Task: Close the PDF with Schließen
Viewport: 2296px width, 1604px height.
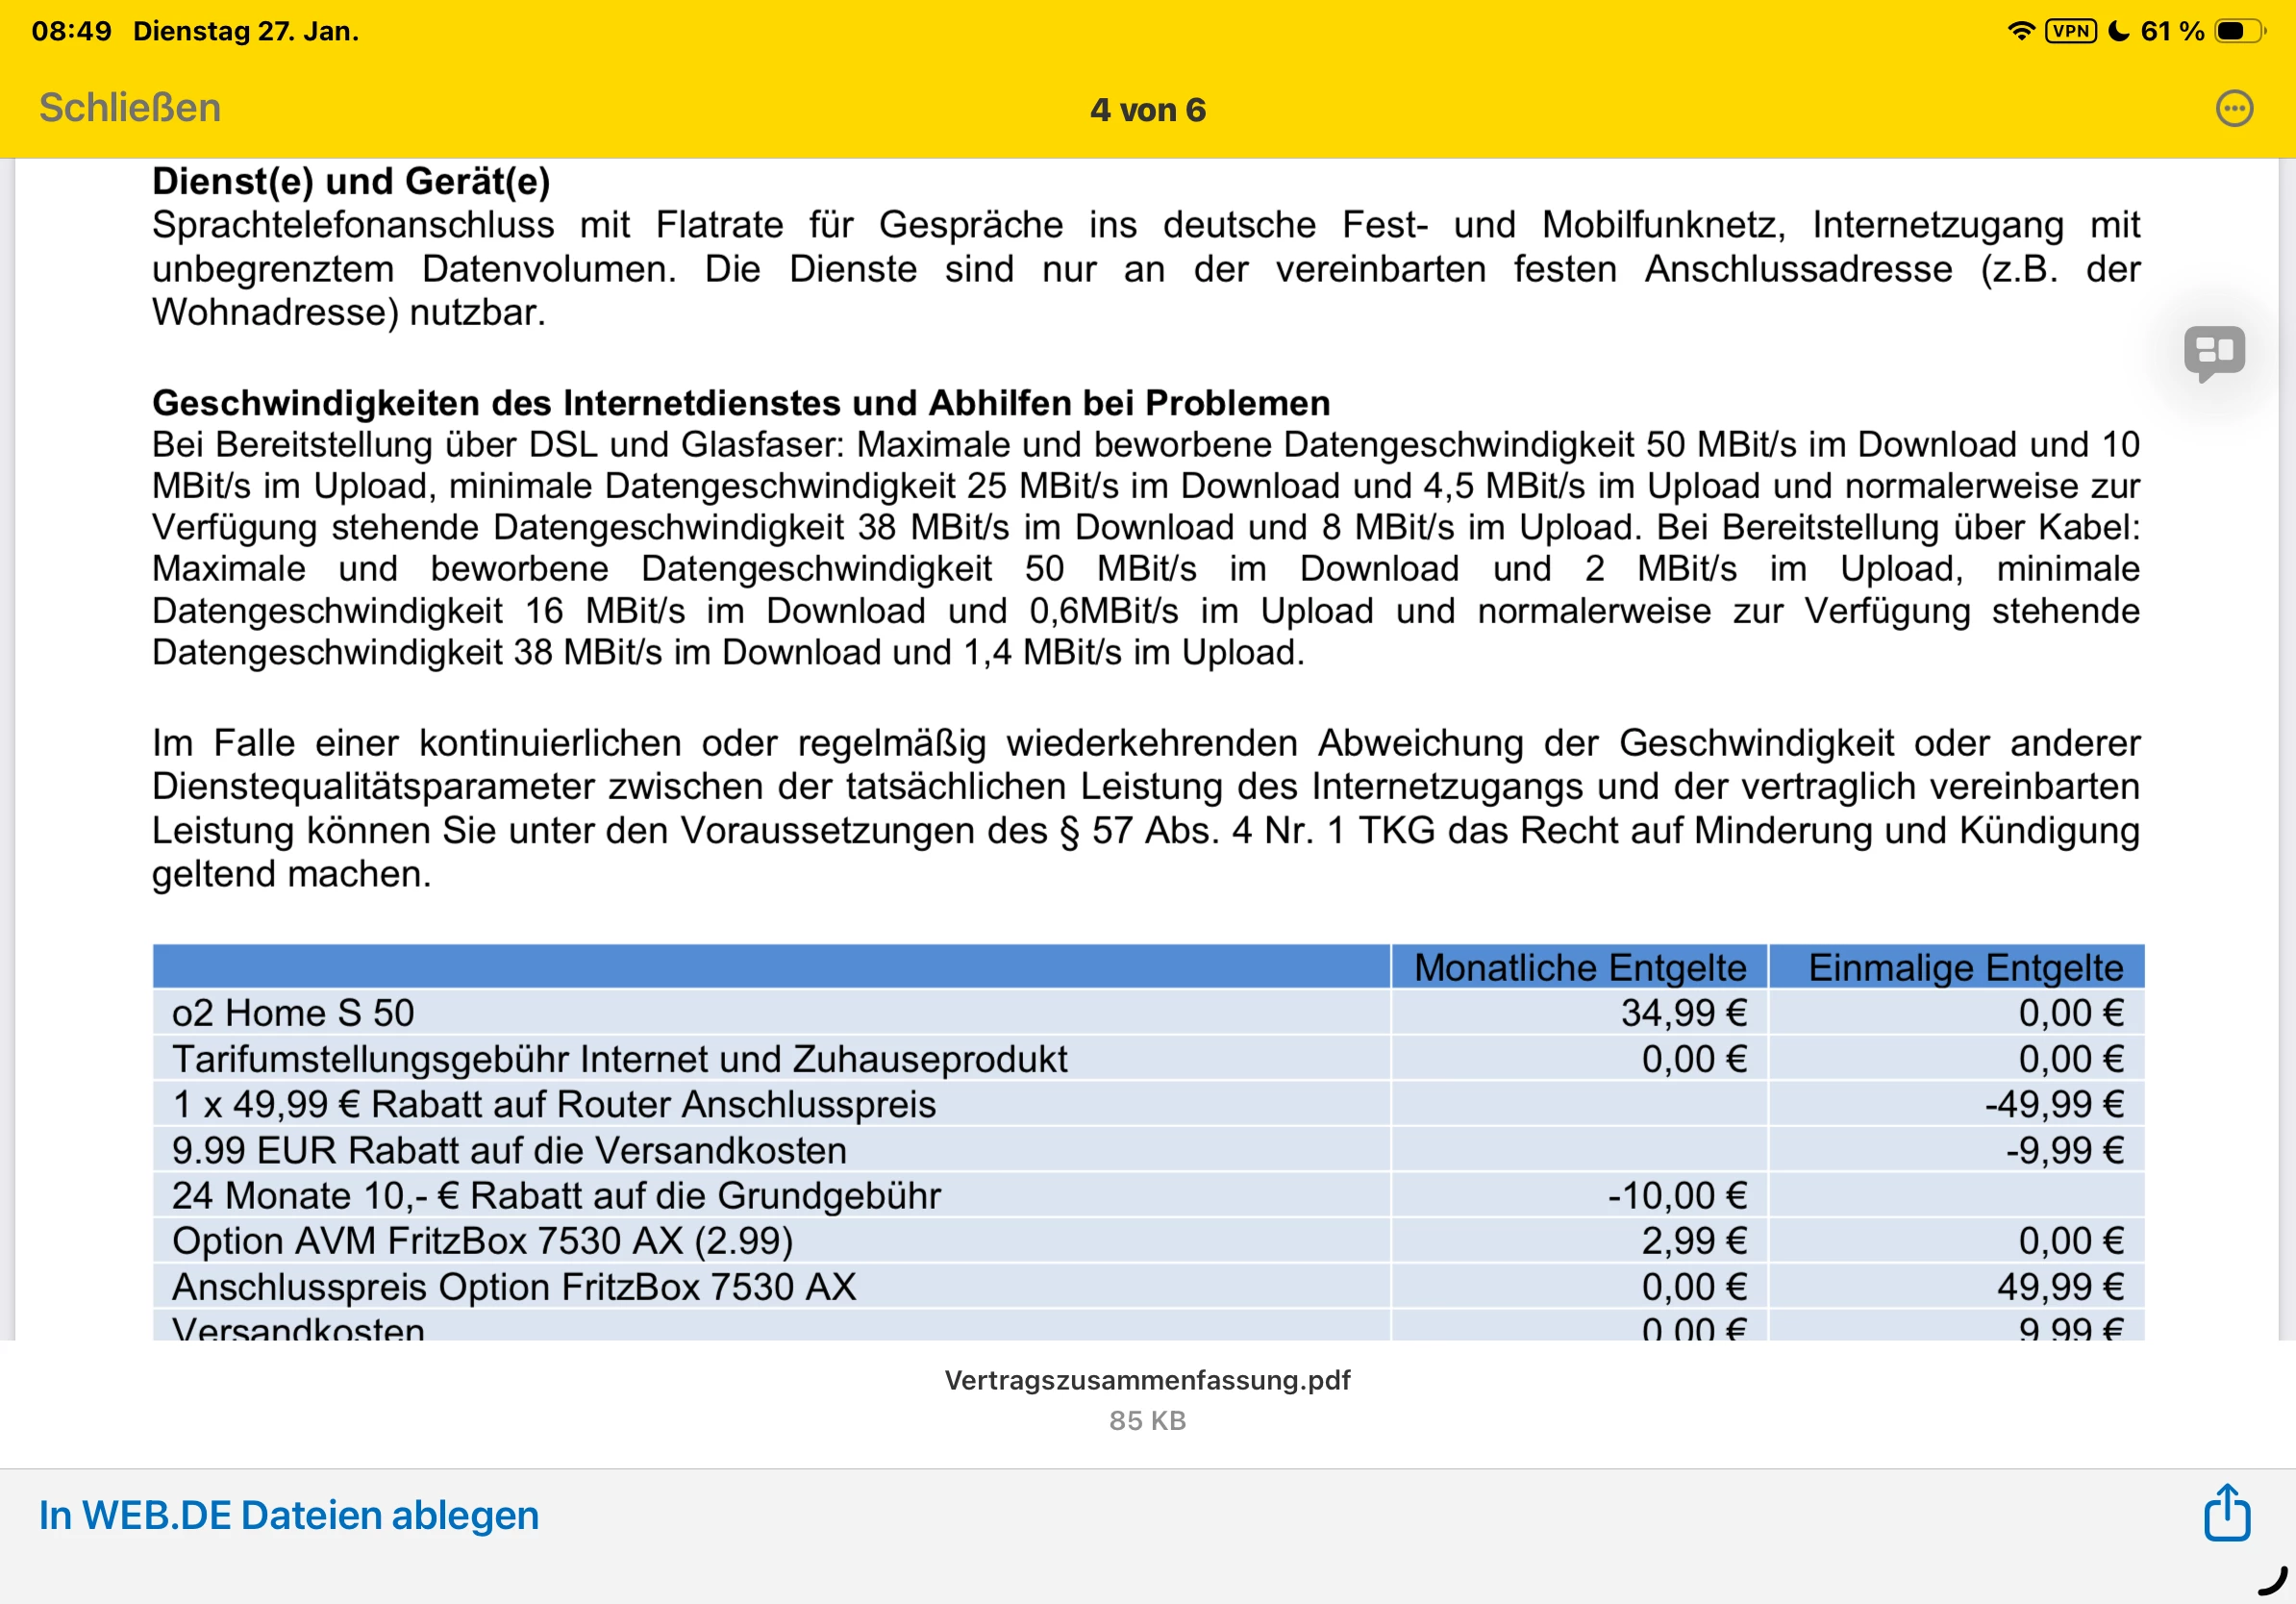Action: coord(130,108)
